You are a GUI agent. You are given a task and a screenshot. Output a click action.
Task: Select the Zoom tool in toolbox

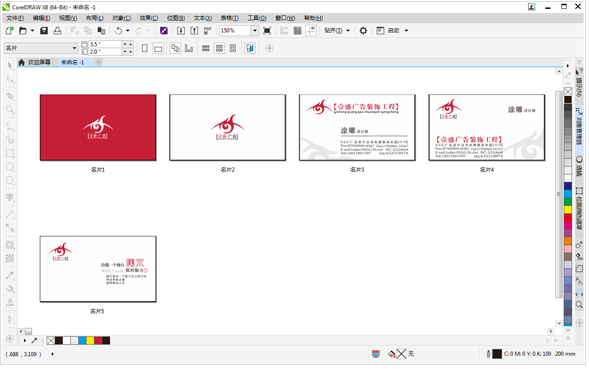[x=10, y=110]
